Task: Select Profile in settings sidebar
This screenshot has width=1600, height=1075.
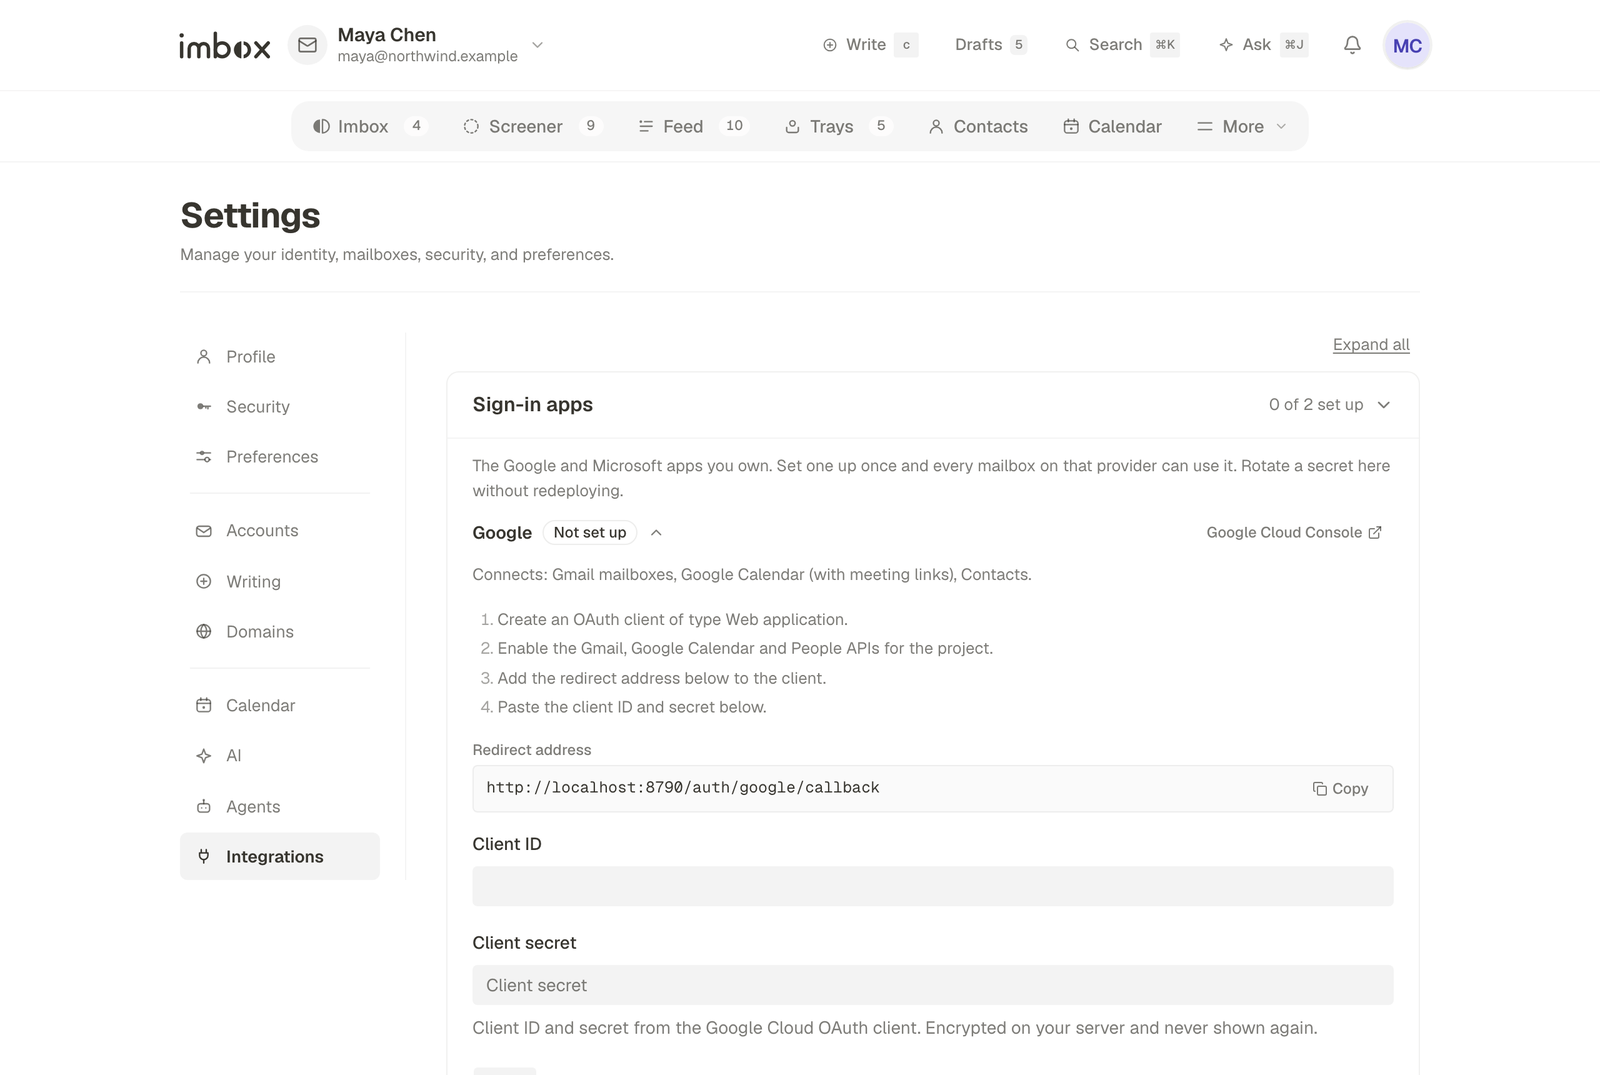Action: 280,357
